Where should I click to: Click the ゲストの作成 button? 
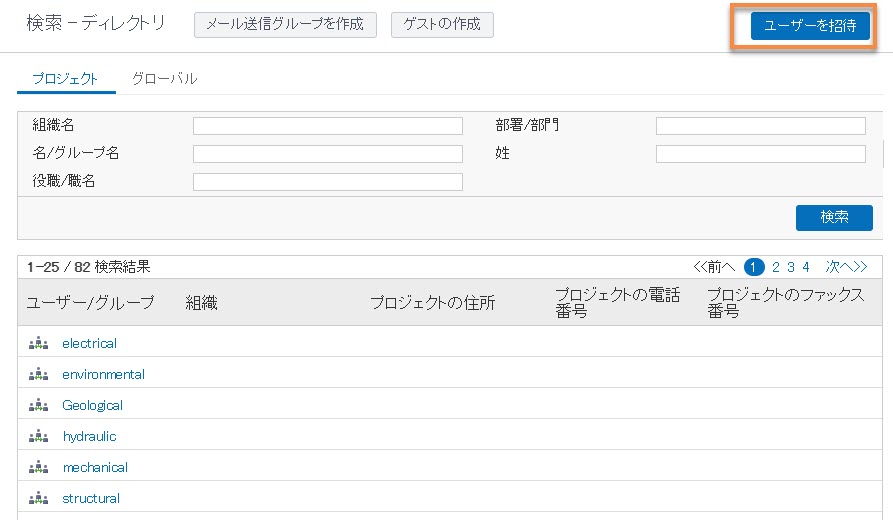pyautogui.click(x=442, y=24)
